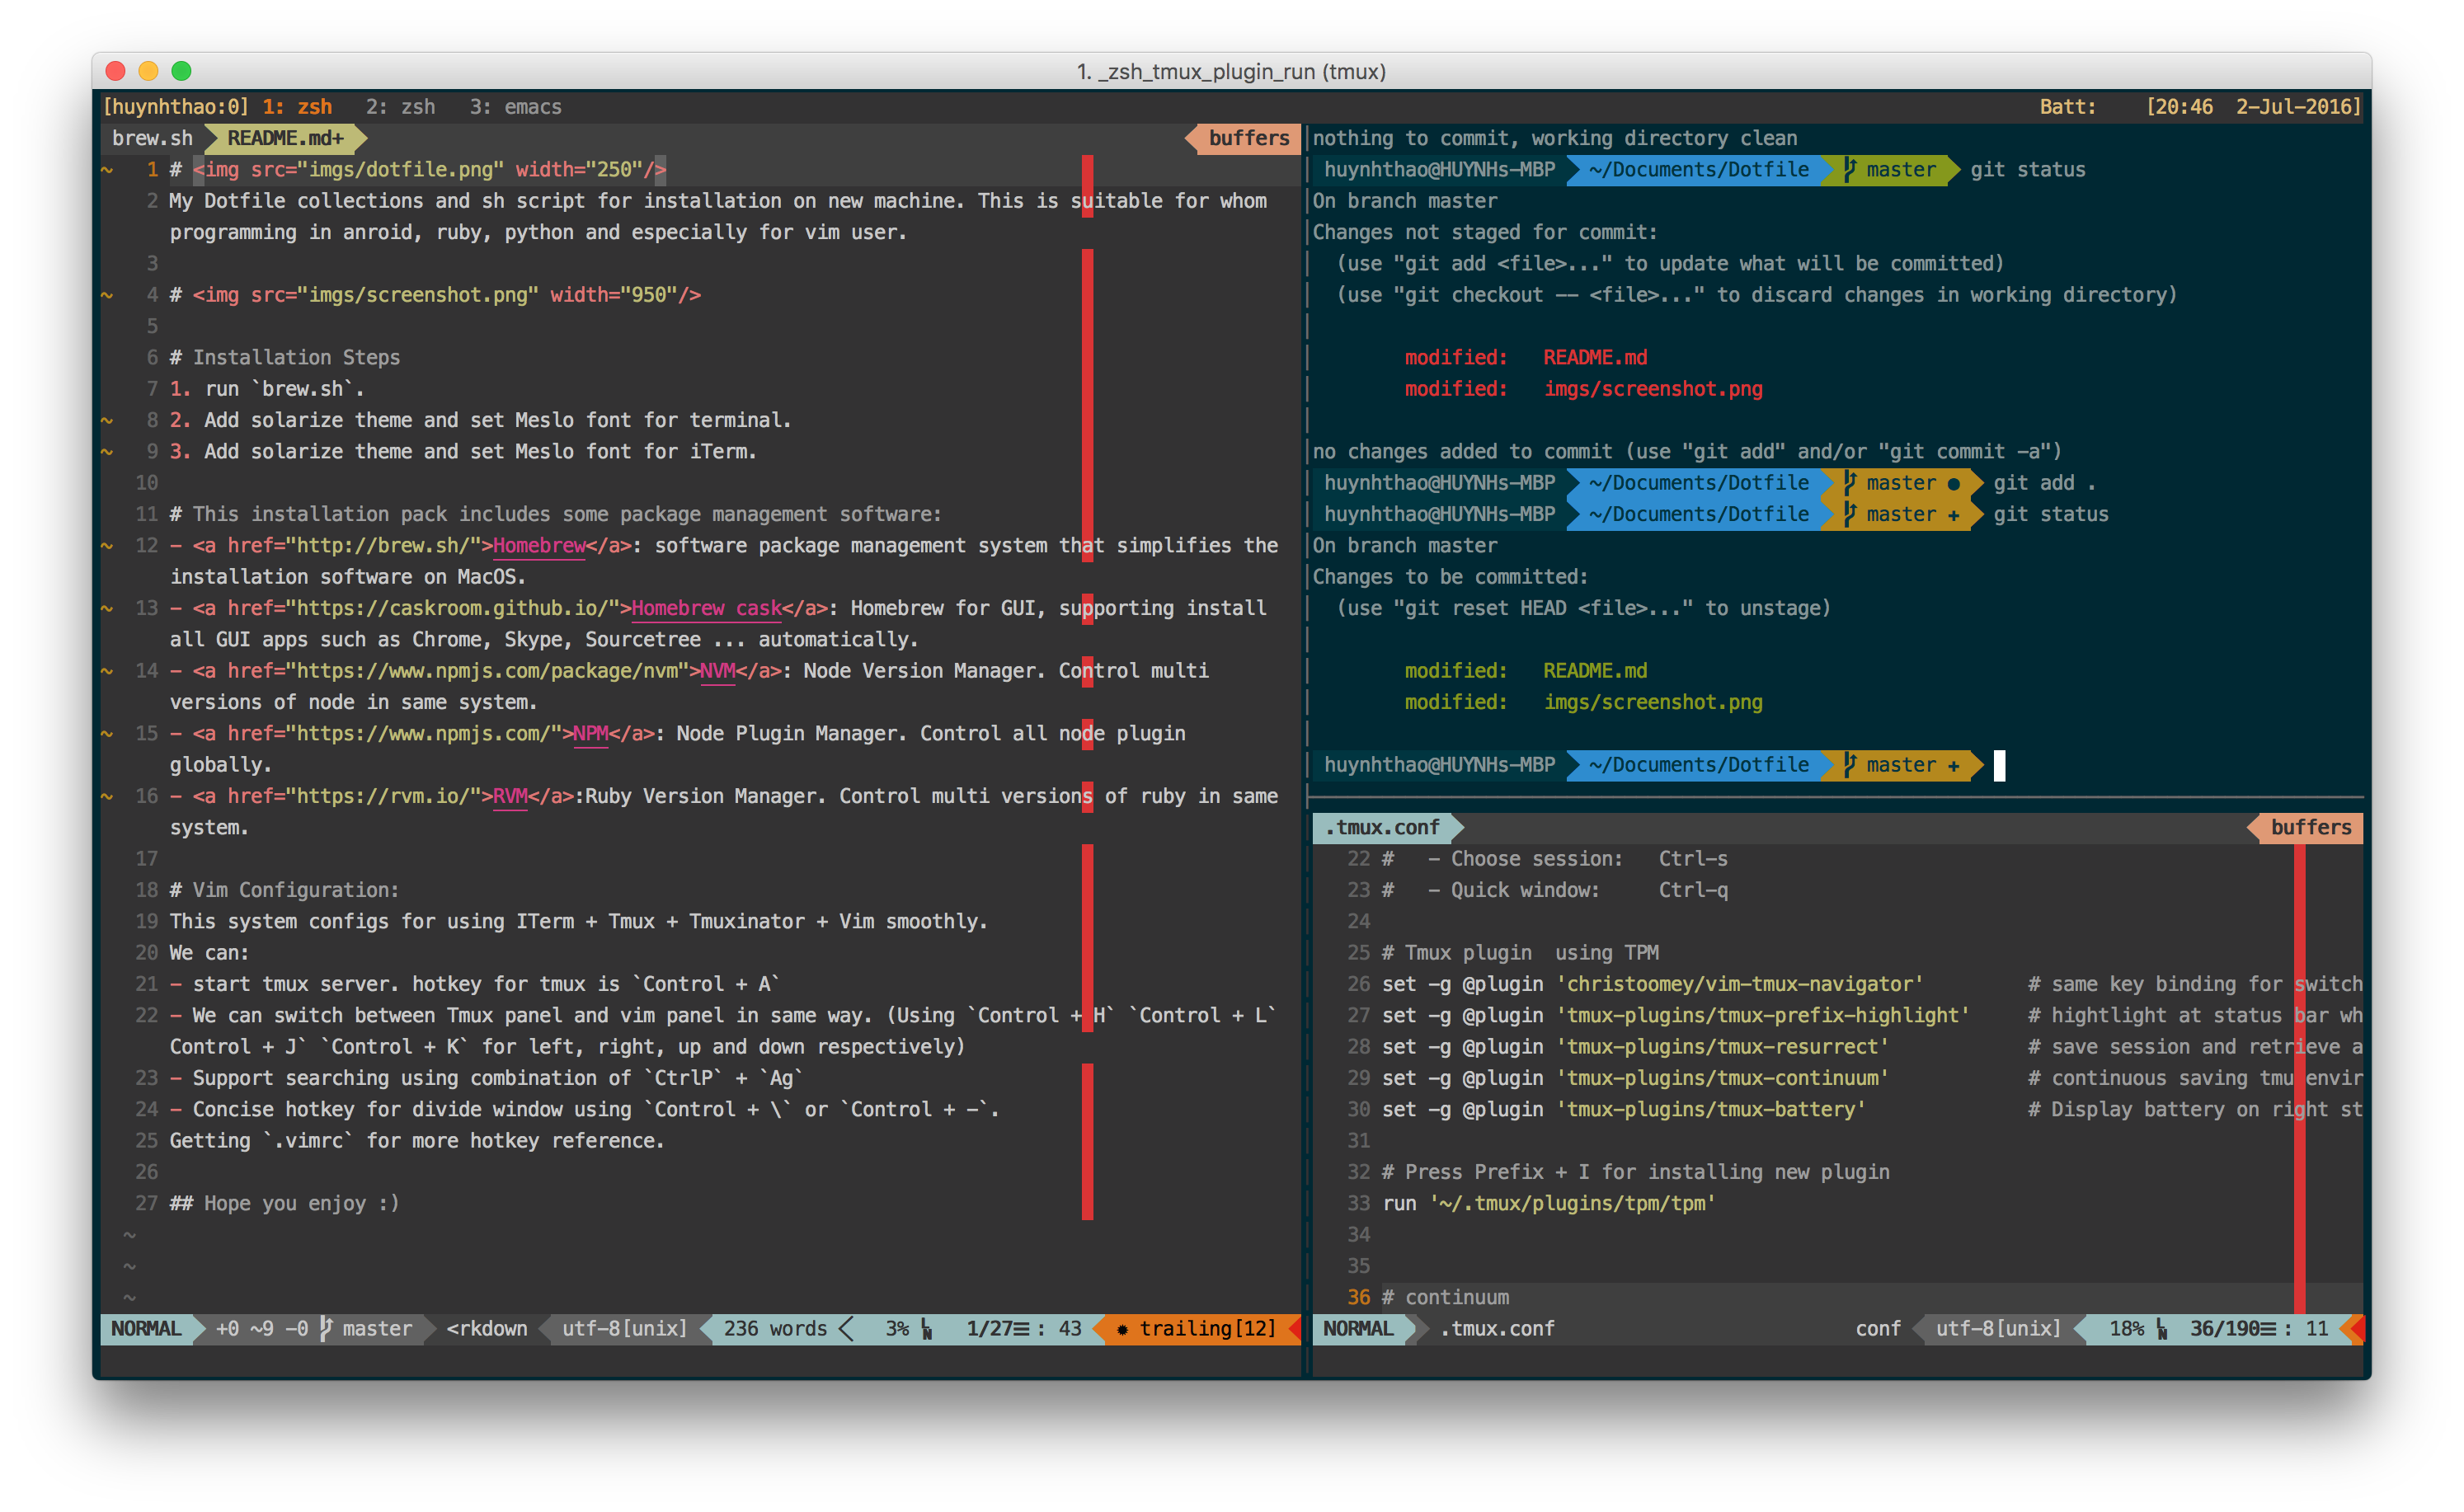
Task: Click the NORMAL mode indicator in left pane
Action: 146,1328
